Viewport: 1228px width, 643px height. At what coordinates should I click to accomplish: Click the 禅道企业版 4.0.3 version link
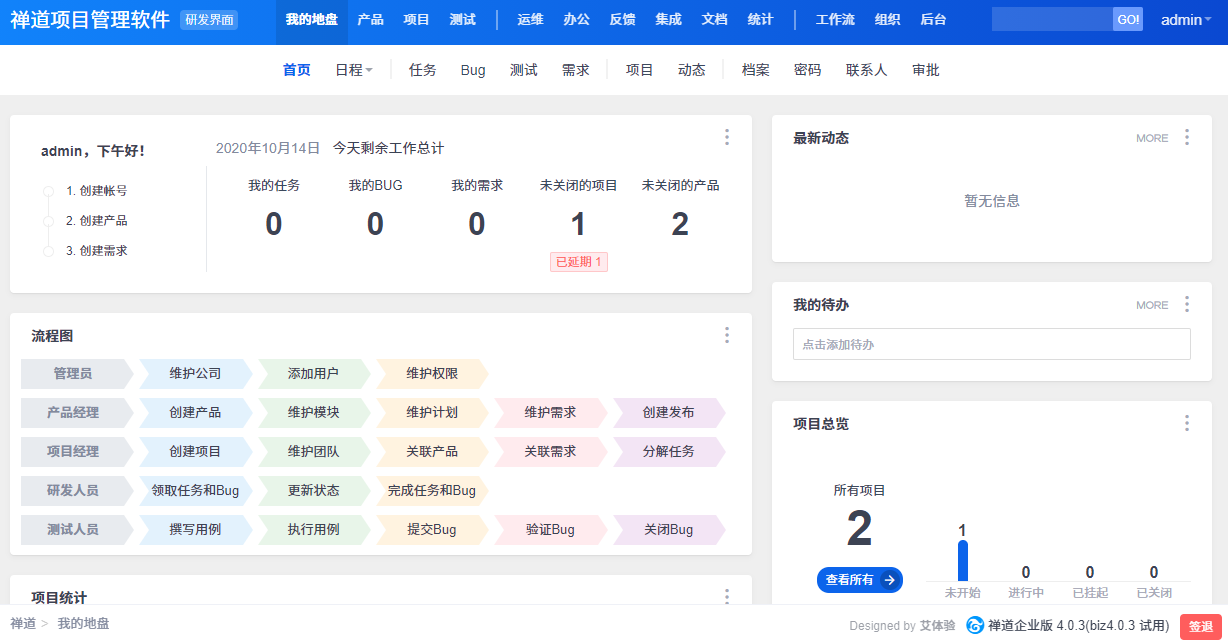tap(1078, 626)
